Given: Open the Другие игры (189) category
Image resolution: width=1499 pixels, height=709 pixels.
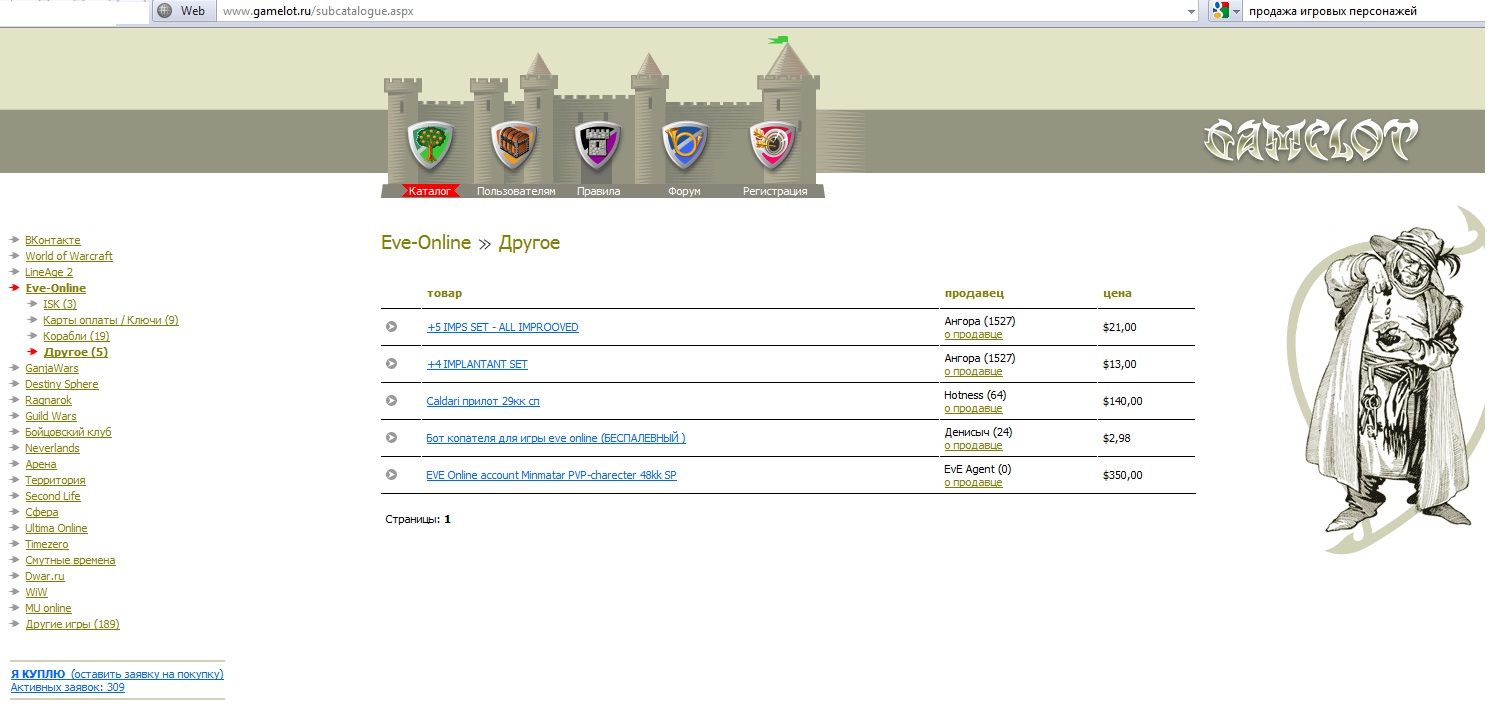Looking at the screenshot, I should tap(72, 624).
